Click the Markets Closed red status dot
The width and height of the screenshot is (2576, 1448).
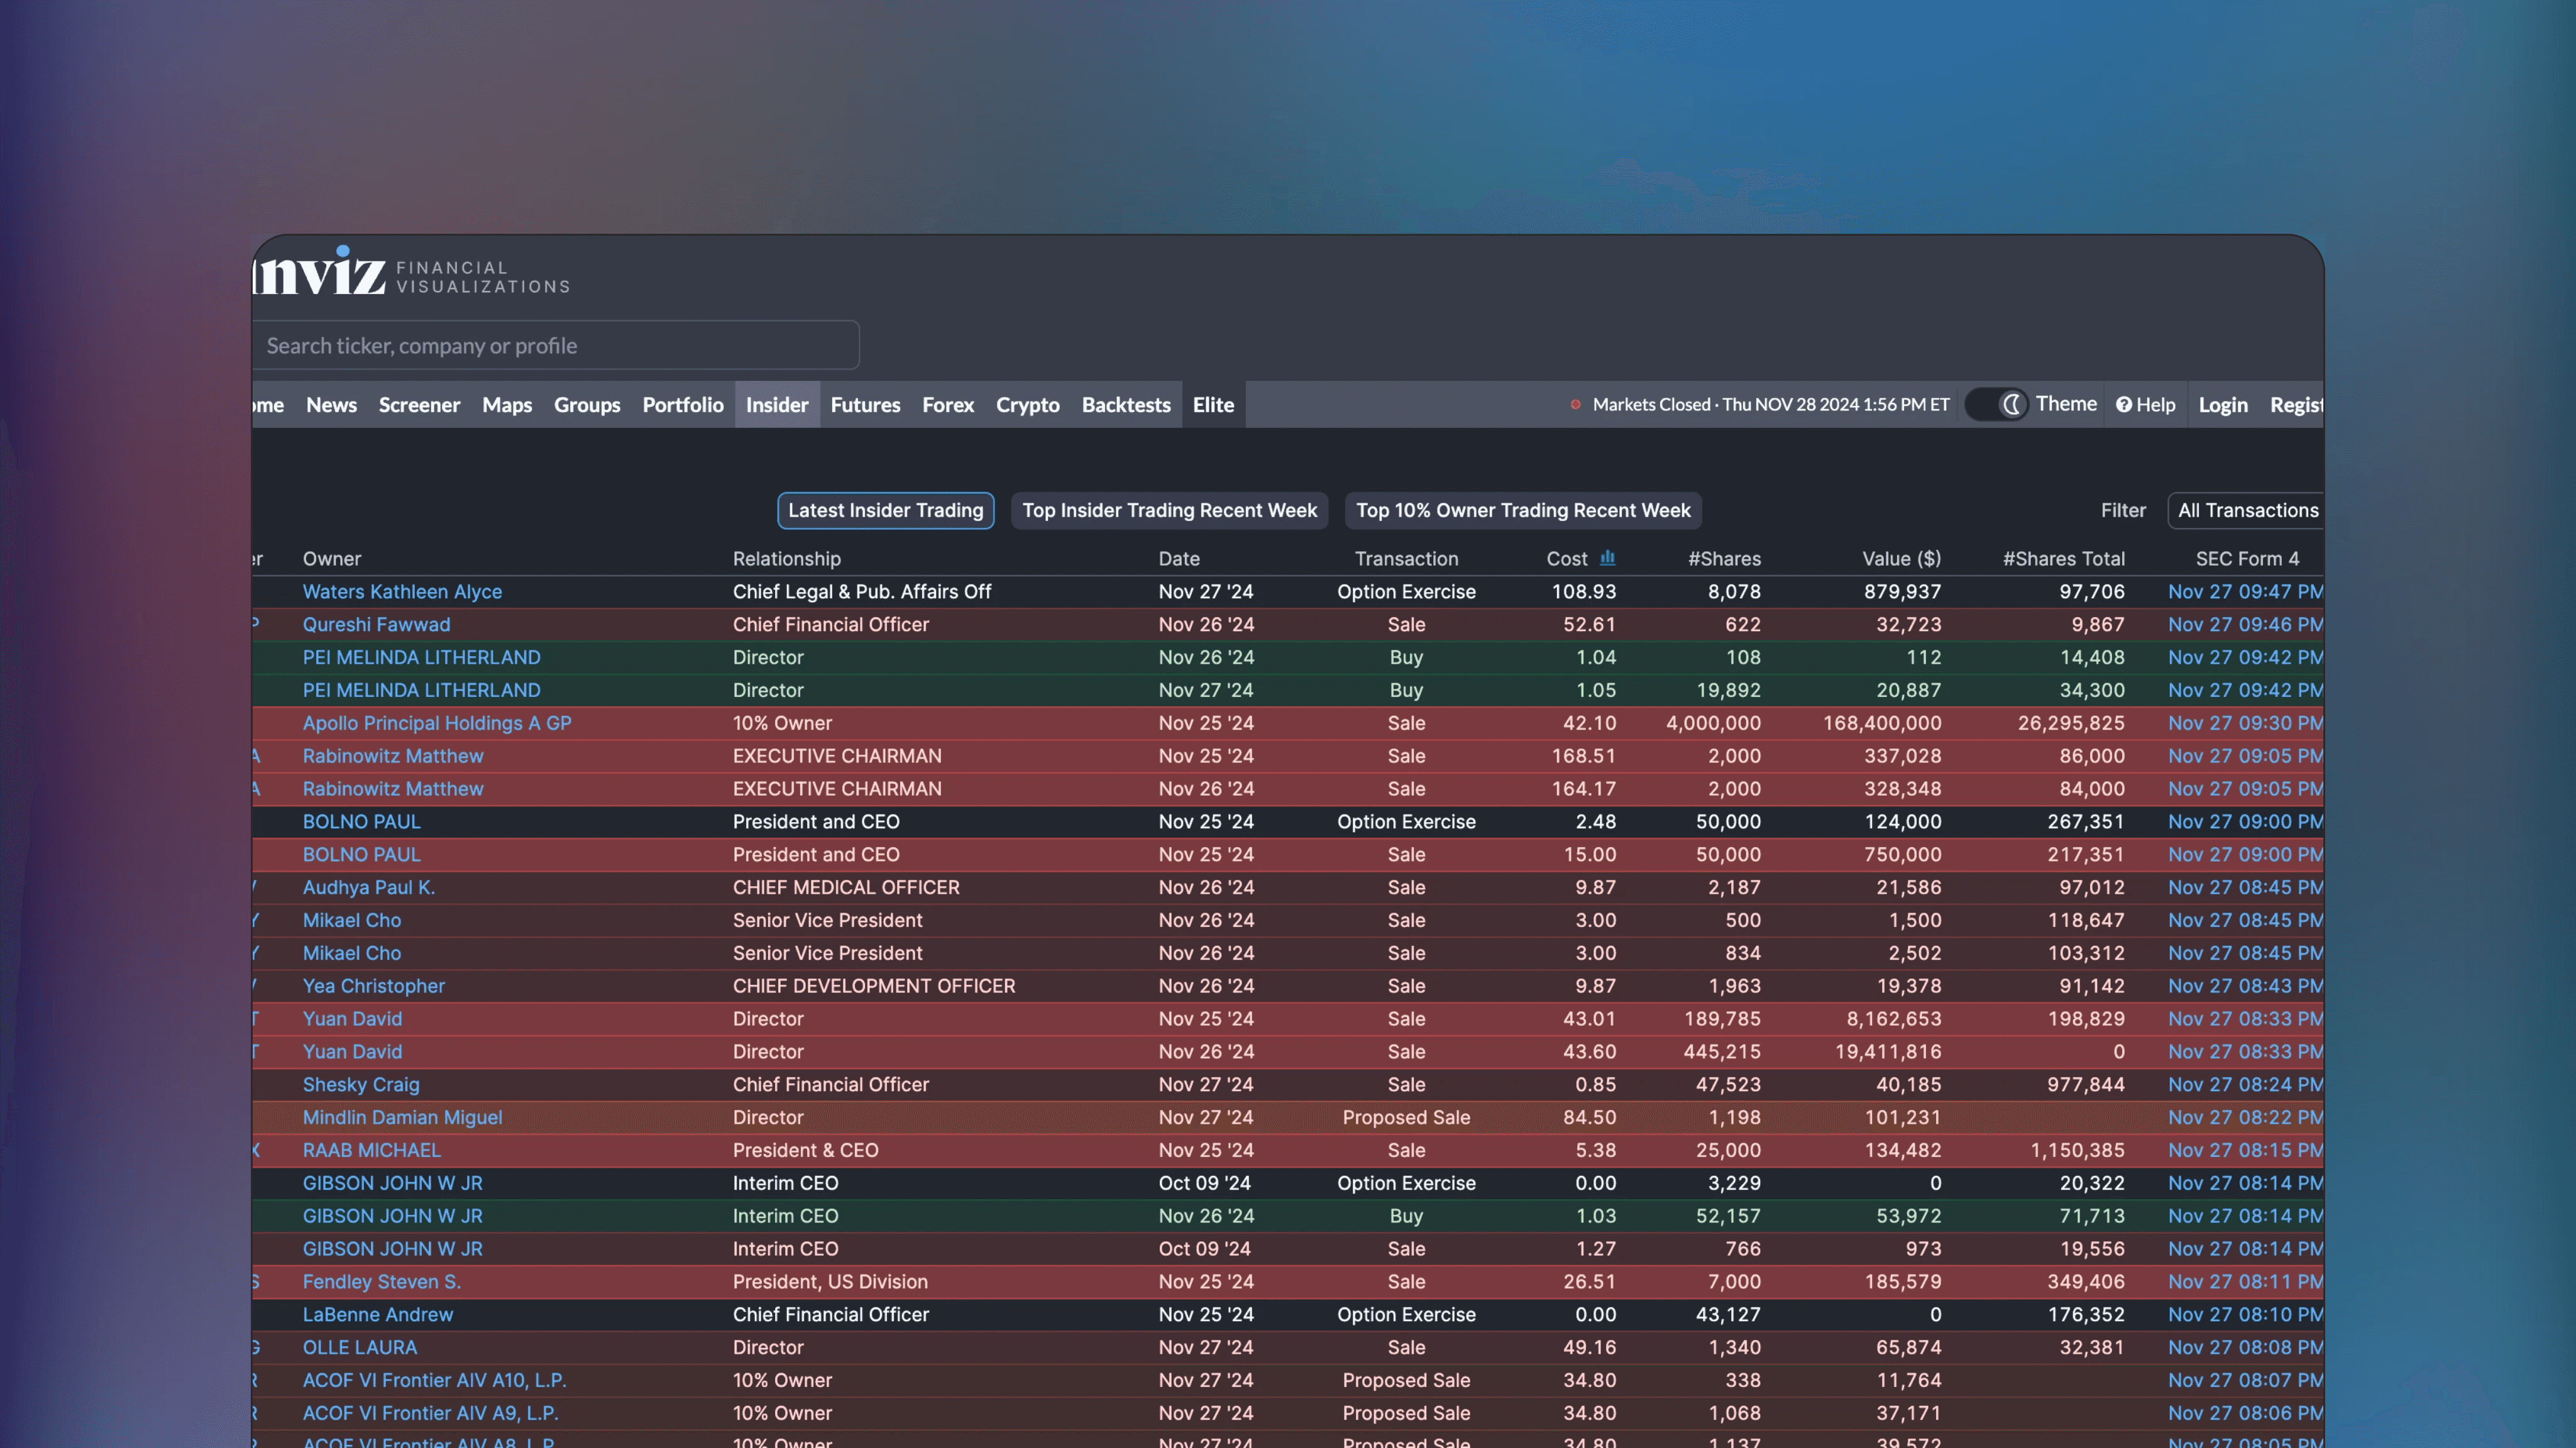pyautogui.click(x=1576, y=404)
